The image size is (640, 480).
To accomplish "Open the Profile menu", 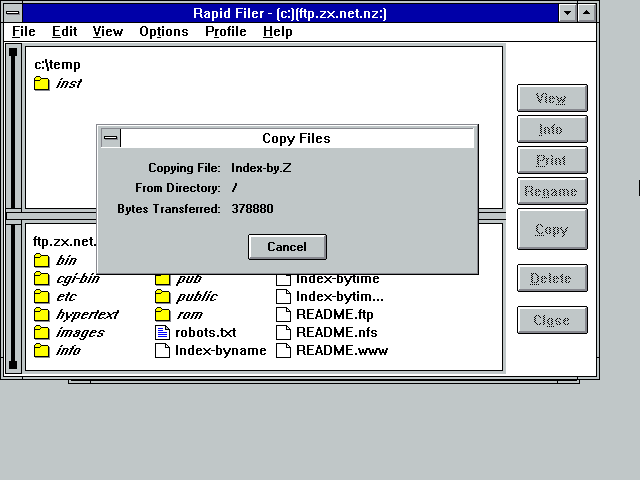I will pos(226,31).
